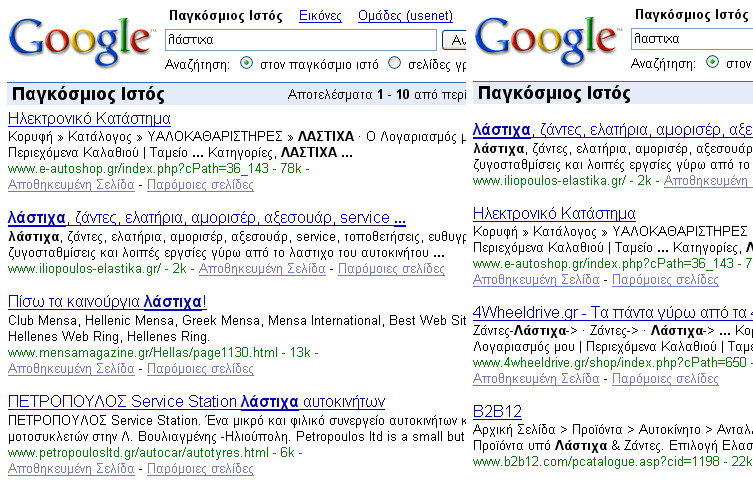The height and width of the screenshot is (483, 753).
Task: Open 'ΠΕΤΡΟΠΟΥΛΟΣ Service Station' result link
Action: [x=196, y=402]
